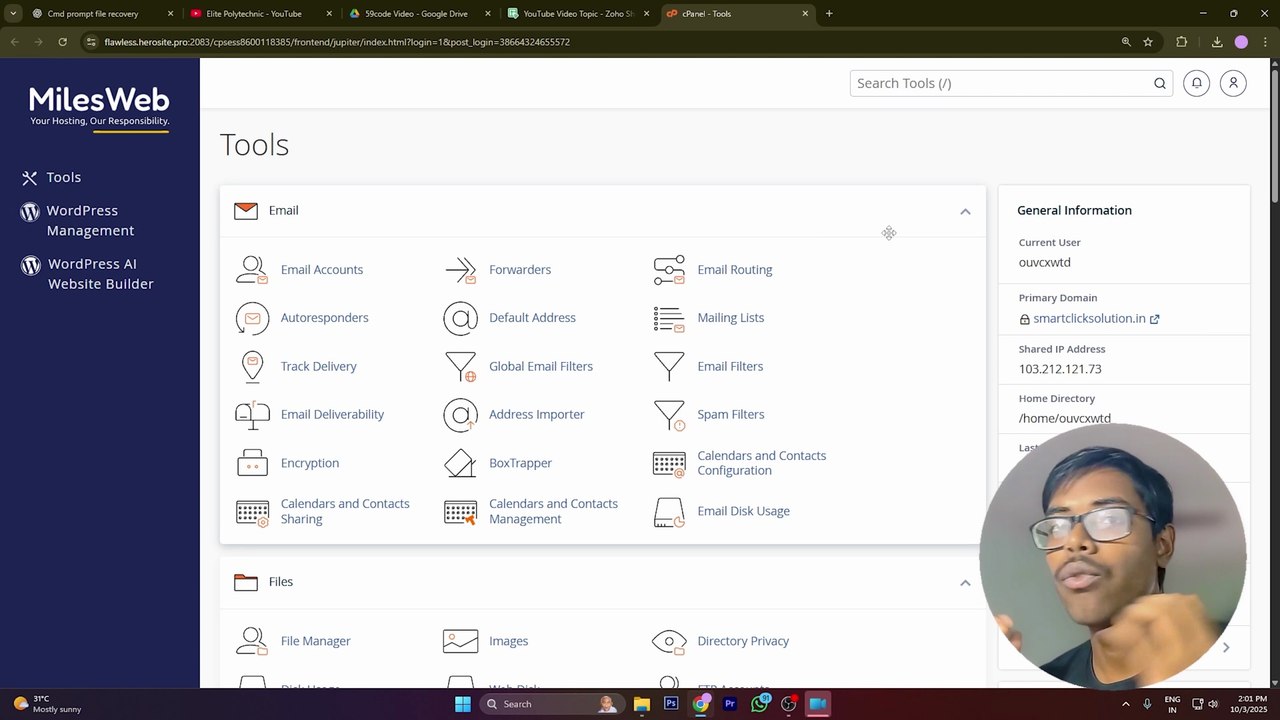The height and width of the screenshot is (720, 1280).
Task: Open the smartclicksolution.in domain link
Action: tap(1089, 319)
